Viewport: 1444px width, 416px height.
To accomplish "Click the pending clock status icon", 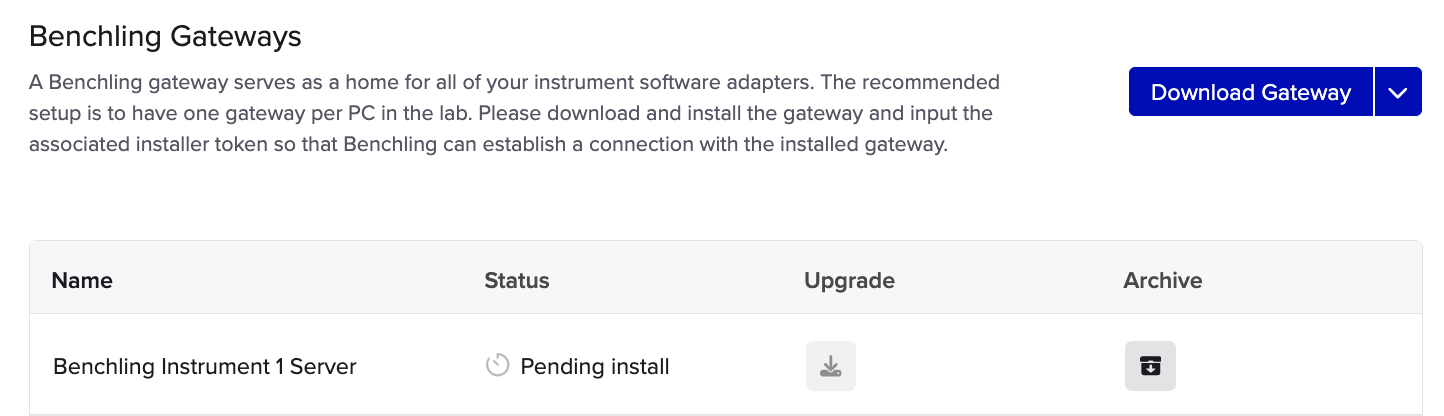I will pyautogui.click(x=497, y=366).
